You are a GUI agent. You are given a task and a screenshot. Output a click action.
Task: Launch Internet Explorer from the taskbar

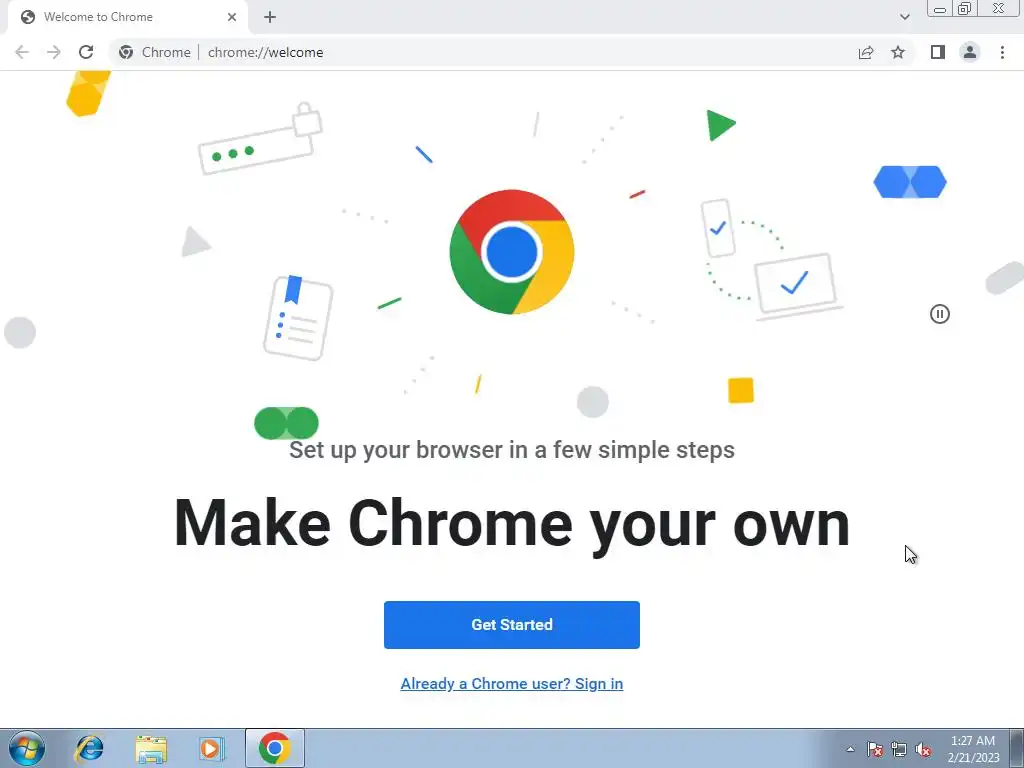tap(89, 748)
